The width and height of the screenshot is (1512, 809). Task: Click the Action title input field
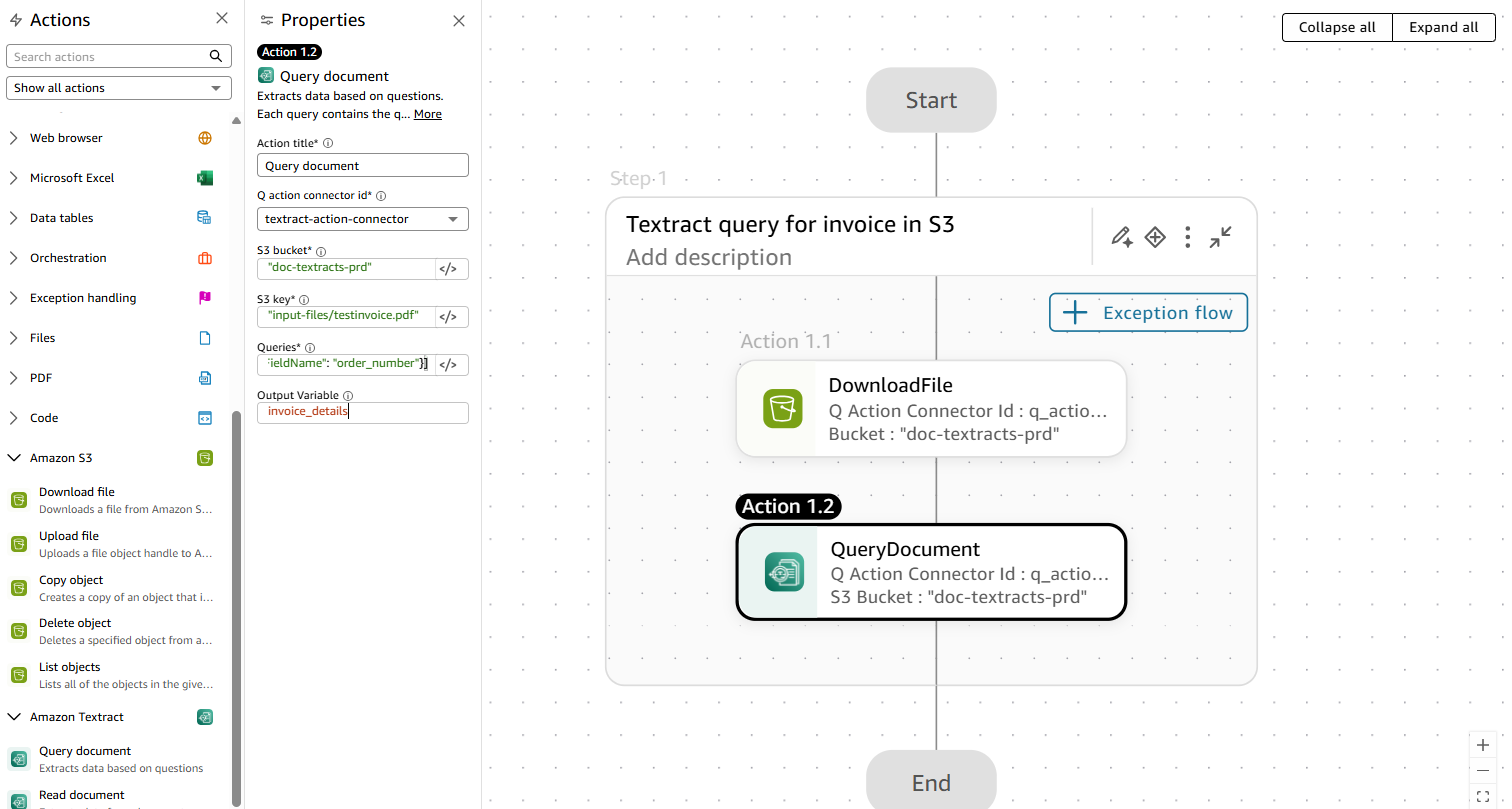pos(363,166)
